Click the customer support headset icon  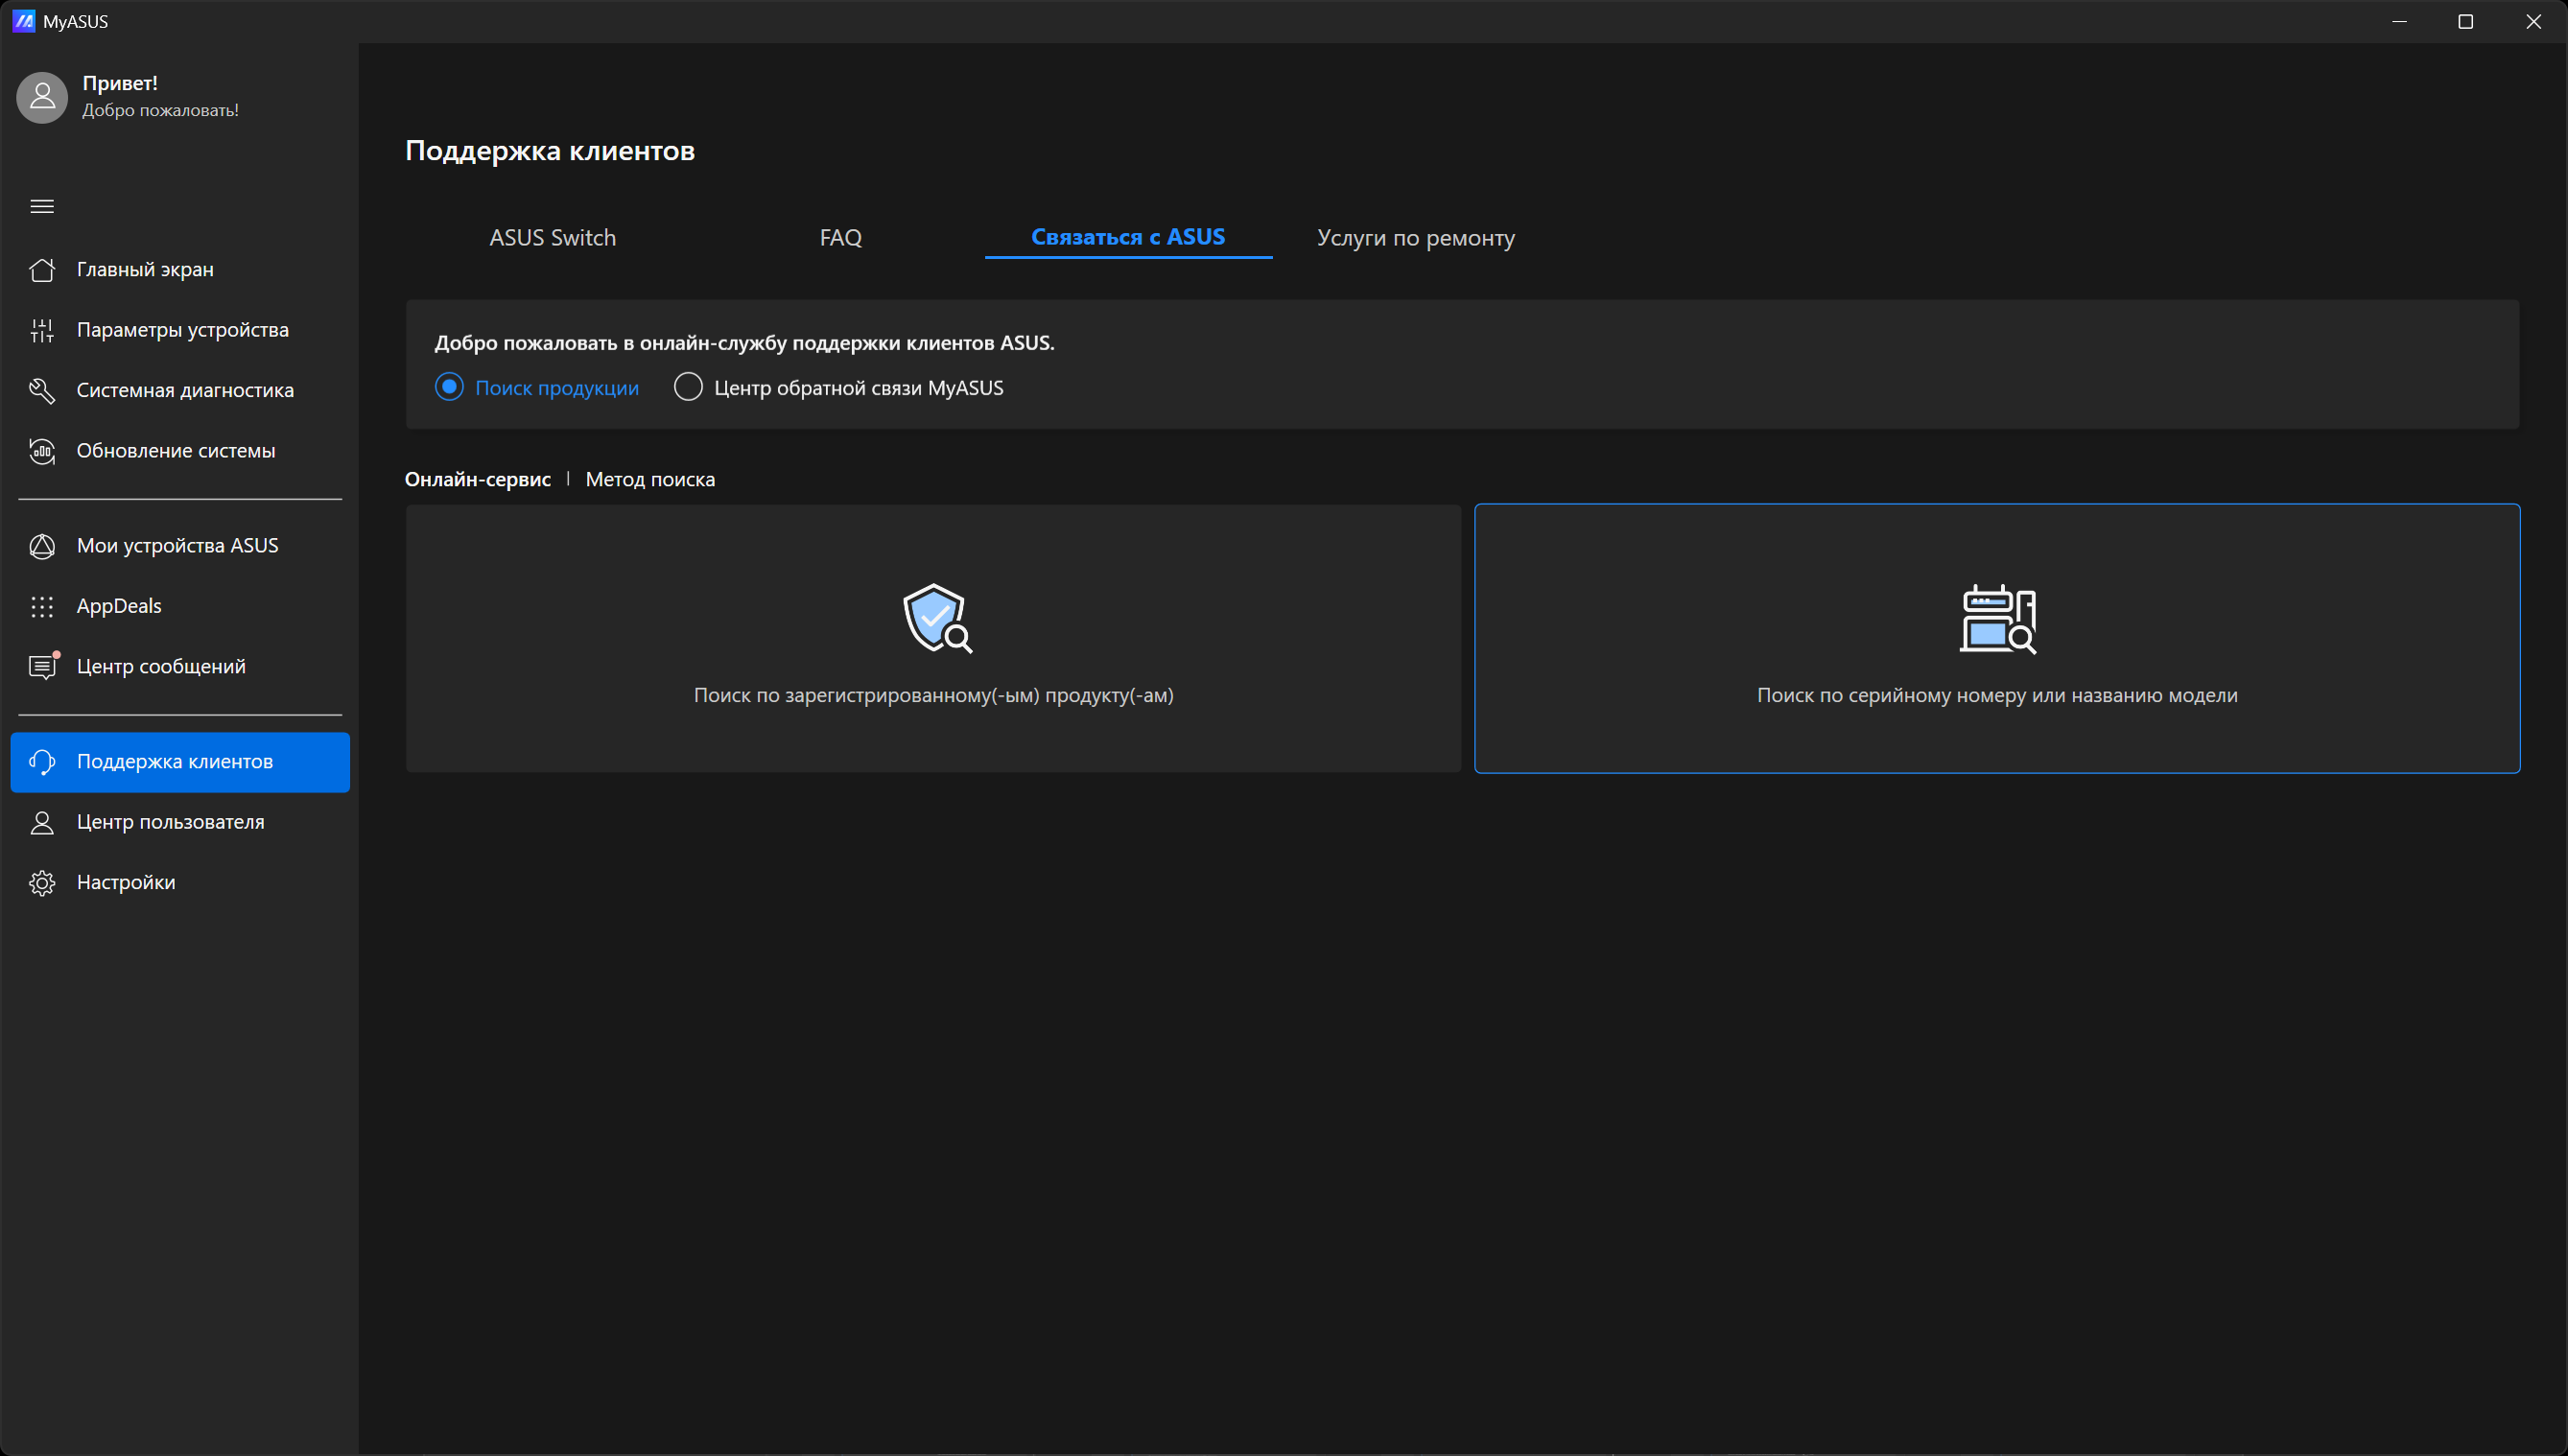pos(42,762)
